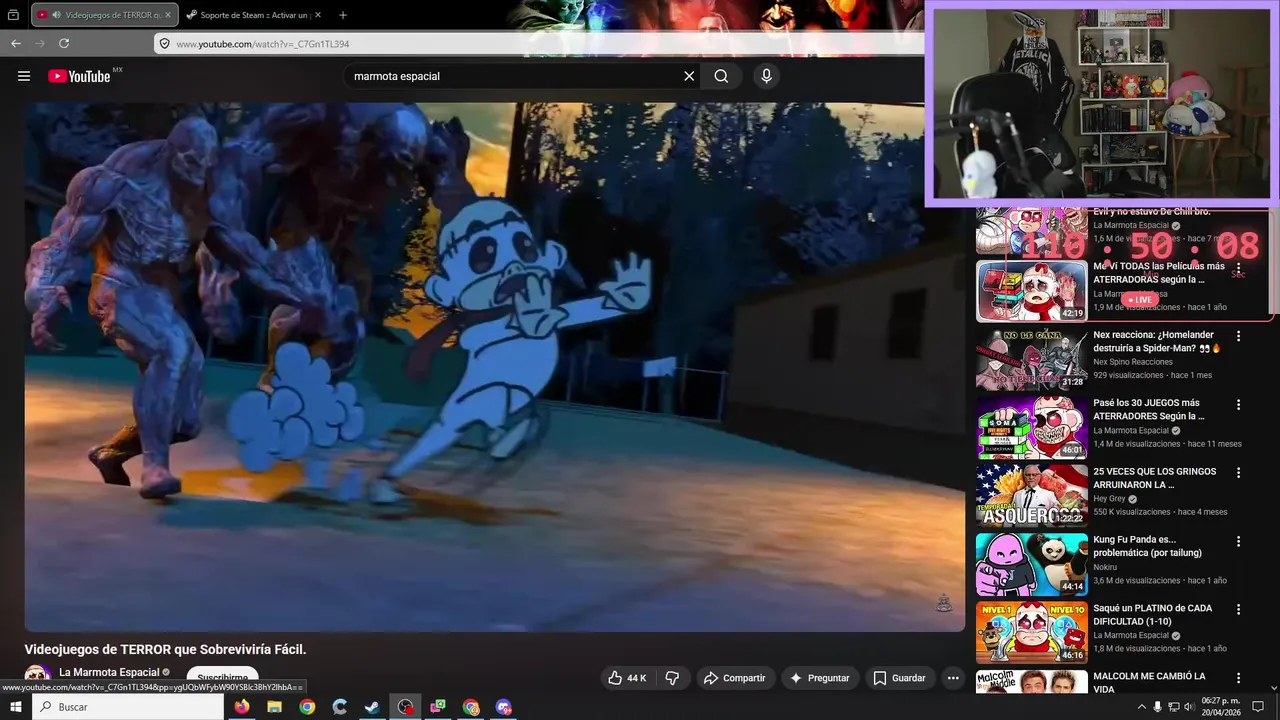Open Saqué un PLATINO thumbnail

[1031, 632]
